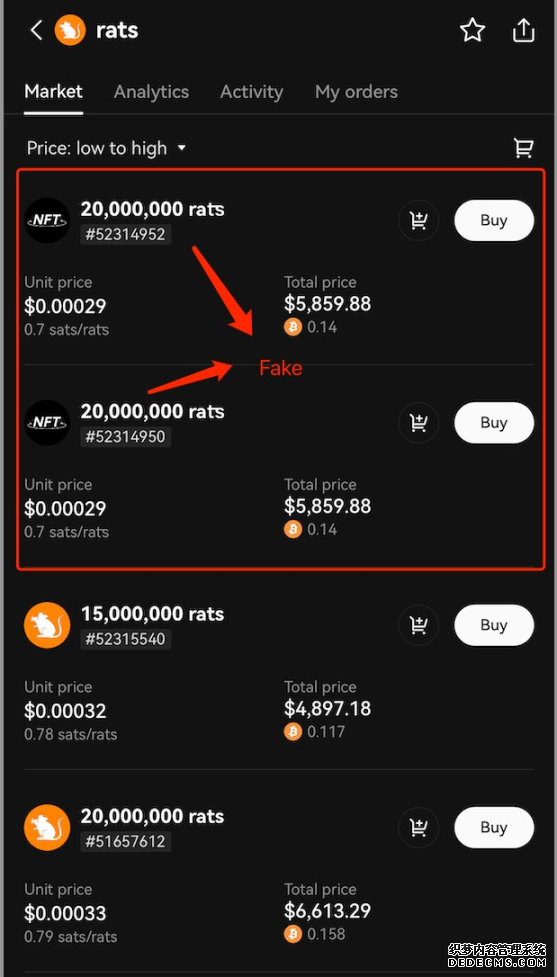Buy listing #52314952

coord(494,220)
